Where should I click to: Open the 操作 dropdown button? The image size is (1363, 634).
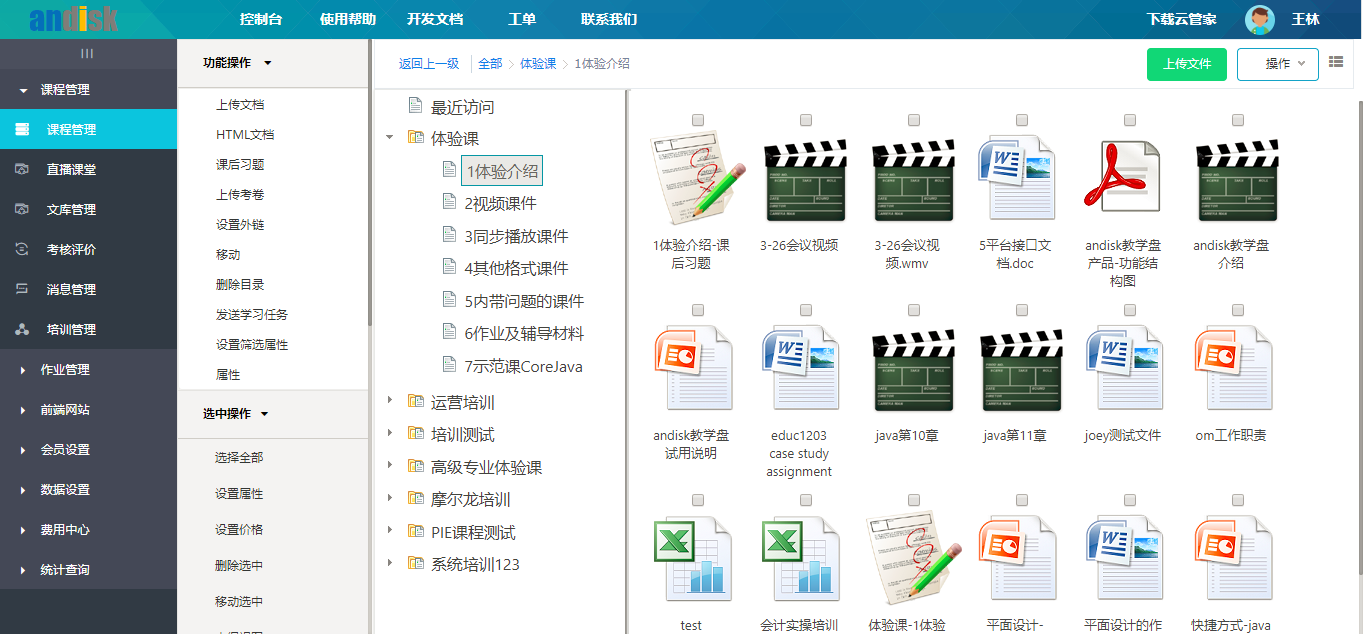1277,64
